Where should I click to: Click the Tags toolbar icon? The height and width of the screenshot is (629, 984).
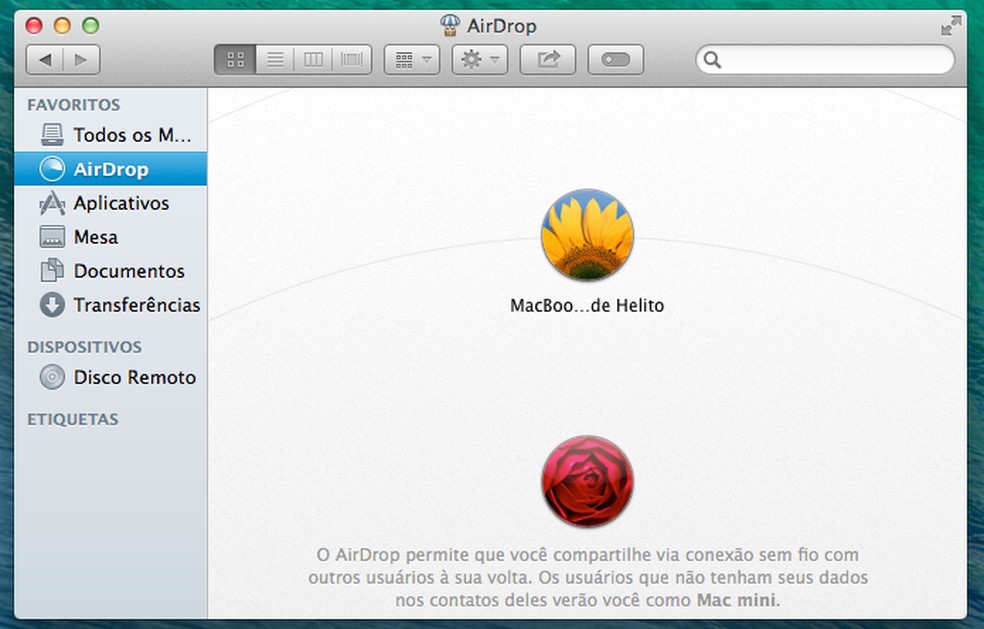(x=615, y=58)
